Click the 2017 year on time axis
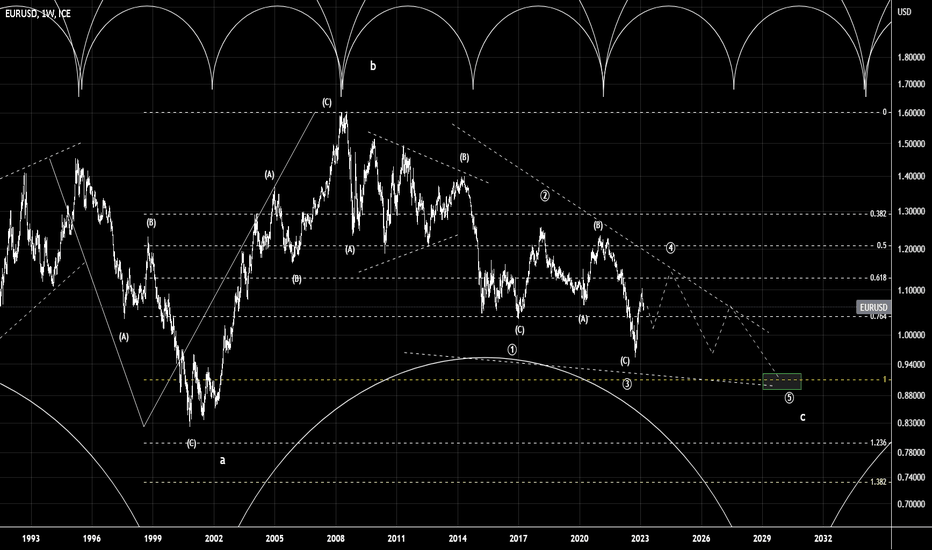This screenshot has width=932, height=550. 518,539
